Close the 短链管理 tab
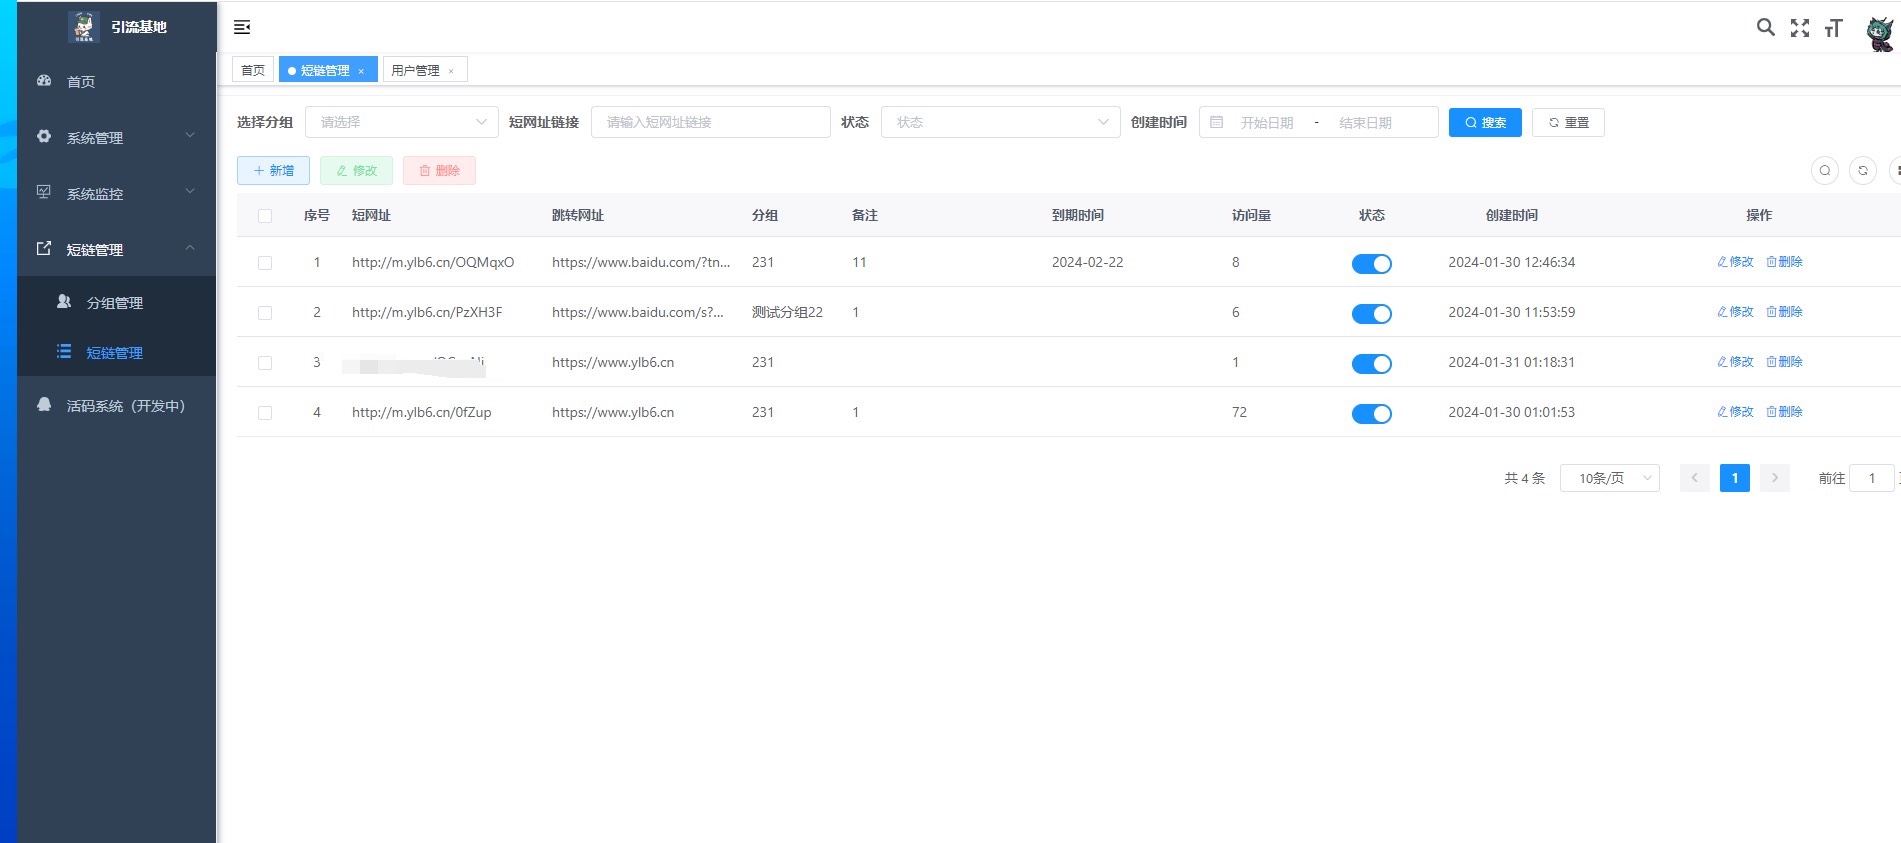The width and height of the screenshot is (1901, 843). 361,71
